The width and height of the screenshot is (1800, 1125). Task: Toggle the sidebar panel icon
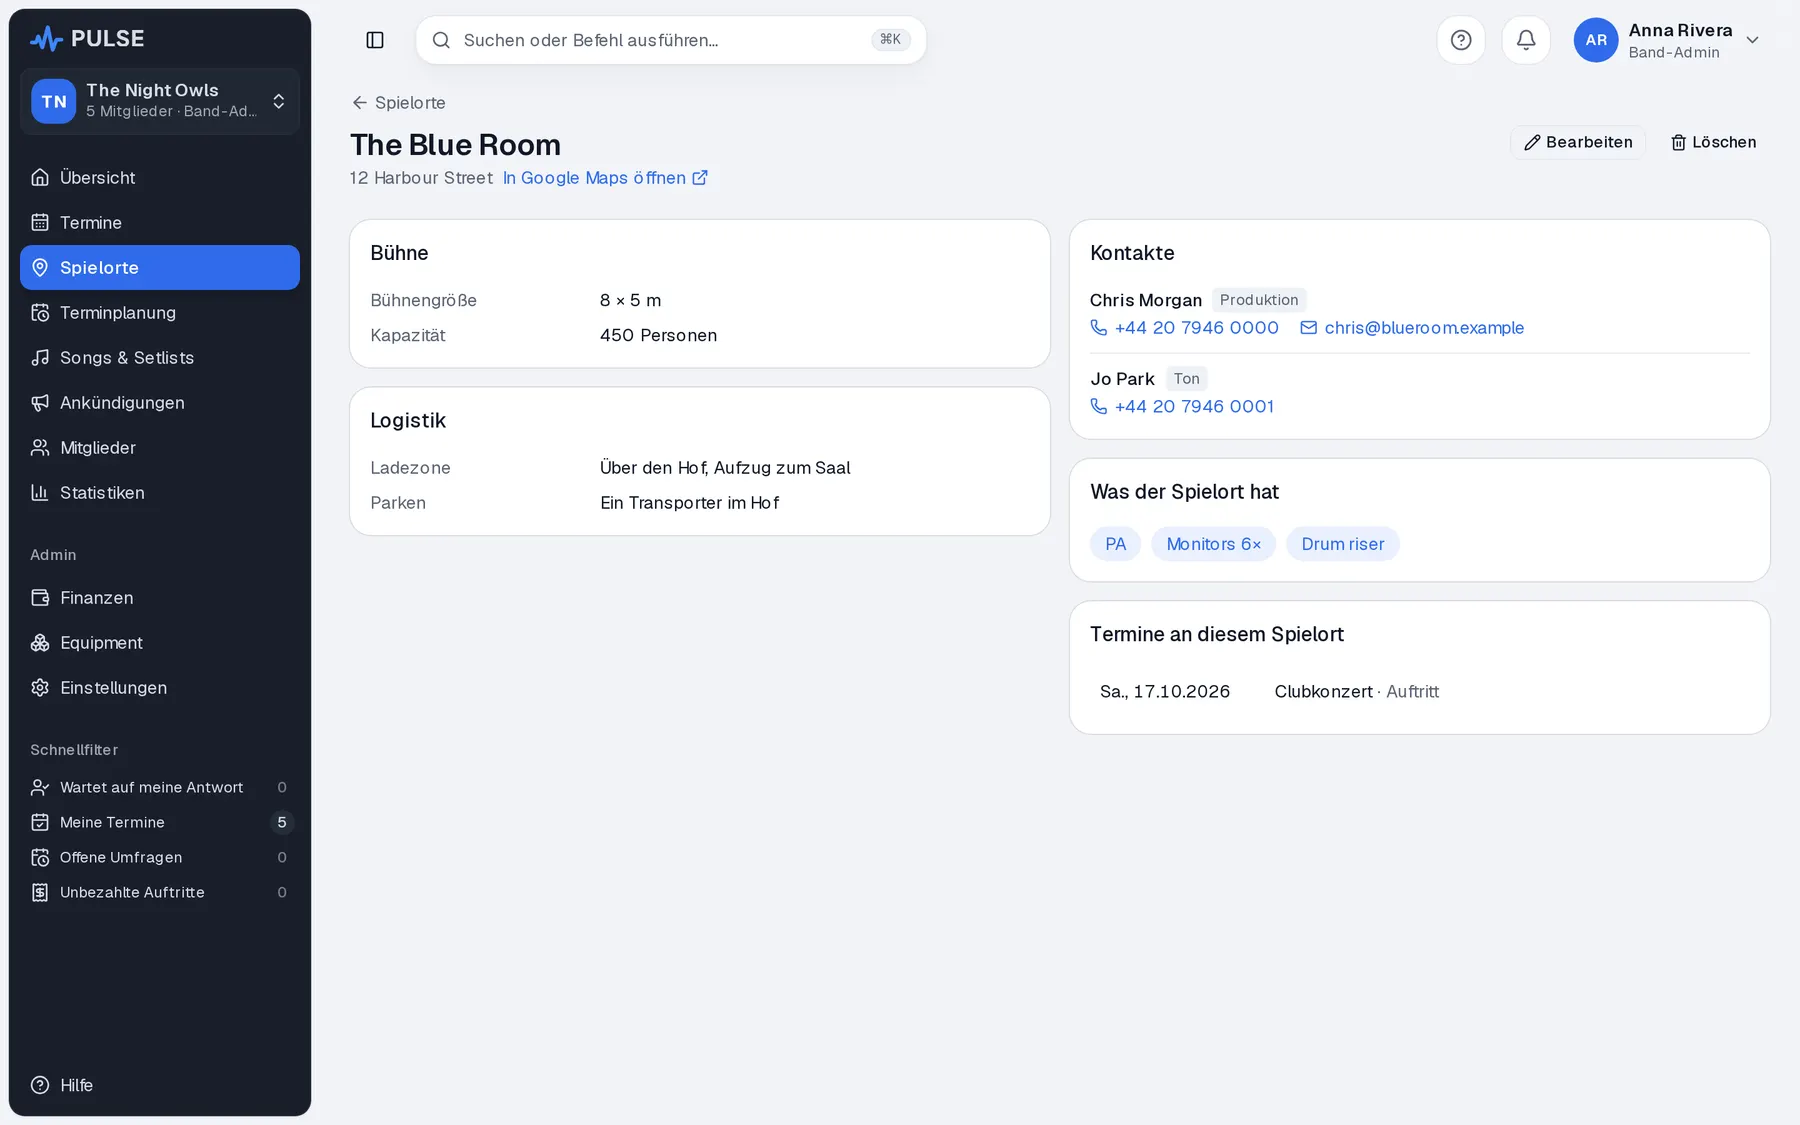pyautogui.click(x=375, y=40)
